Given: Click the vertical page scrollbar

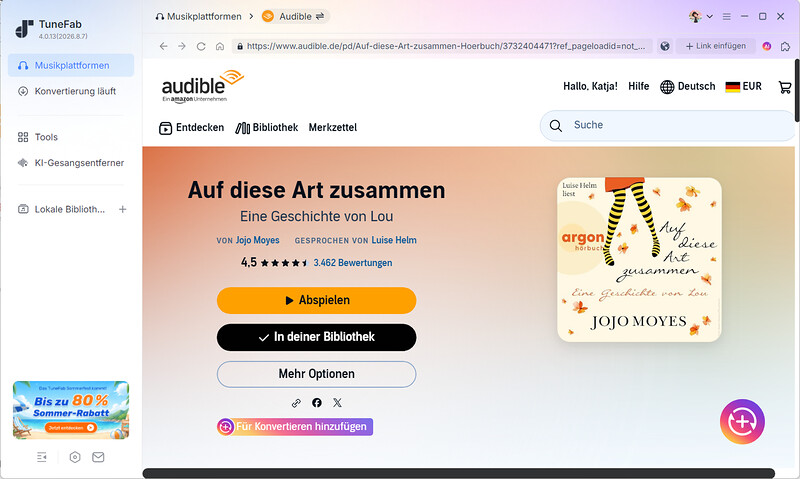Looking at the screenshot, I should point(797,90).
